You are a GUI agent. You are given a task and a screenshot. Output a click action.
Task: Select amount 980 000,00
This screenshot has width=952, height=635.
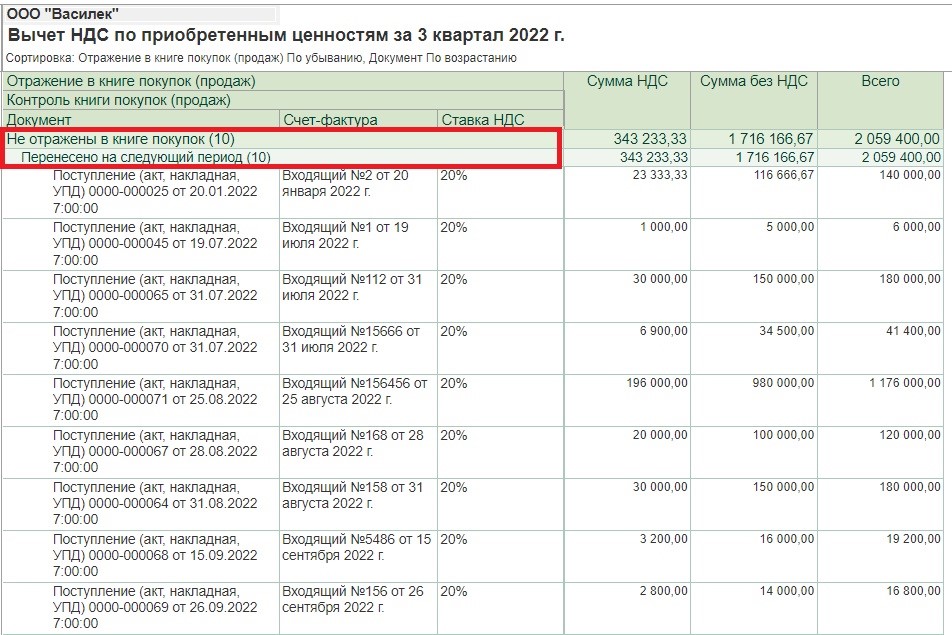783,384
